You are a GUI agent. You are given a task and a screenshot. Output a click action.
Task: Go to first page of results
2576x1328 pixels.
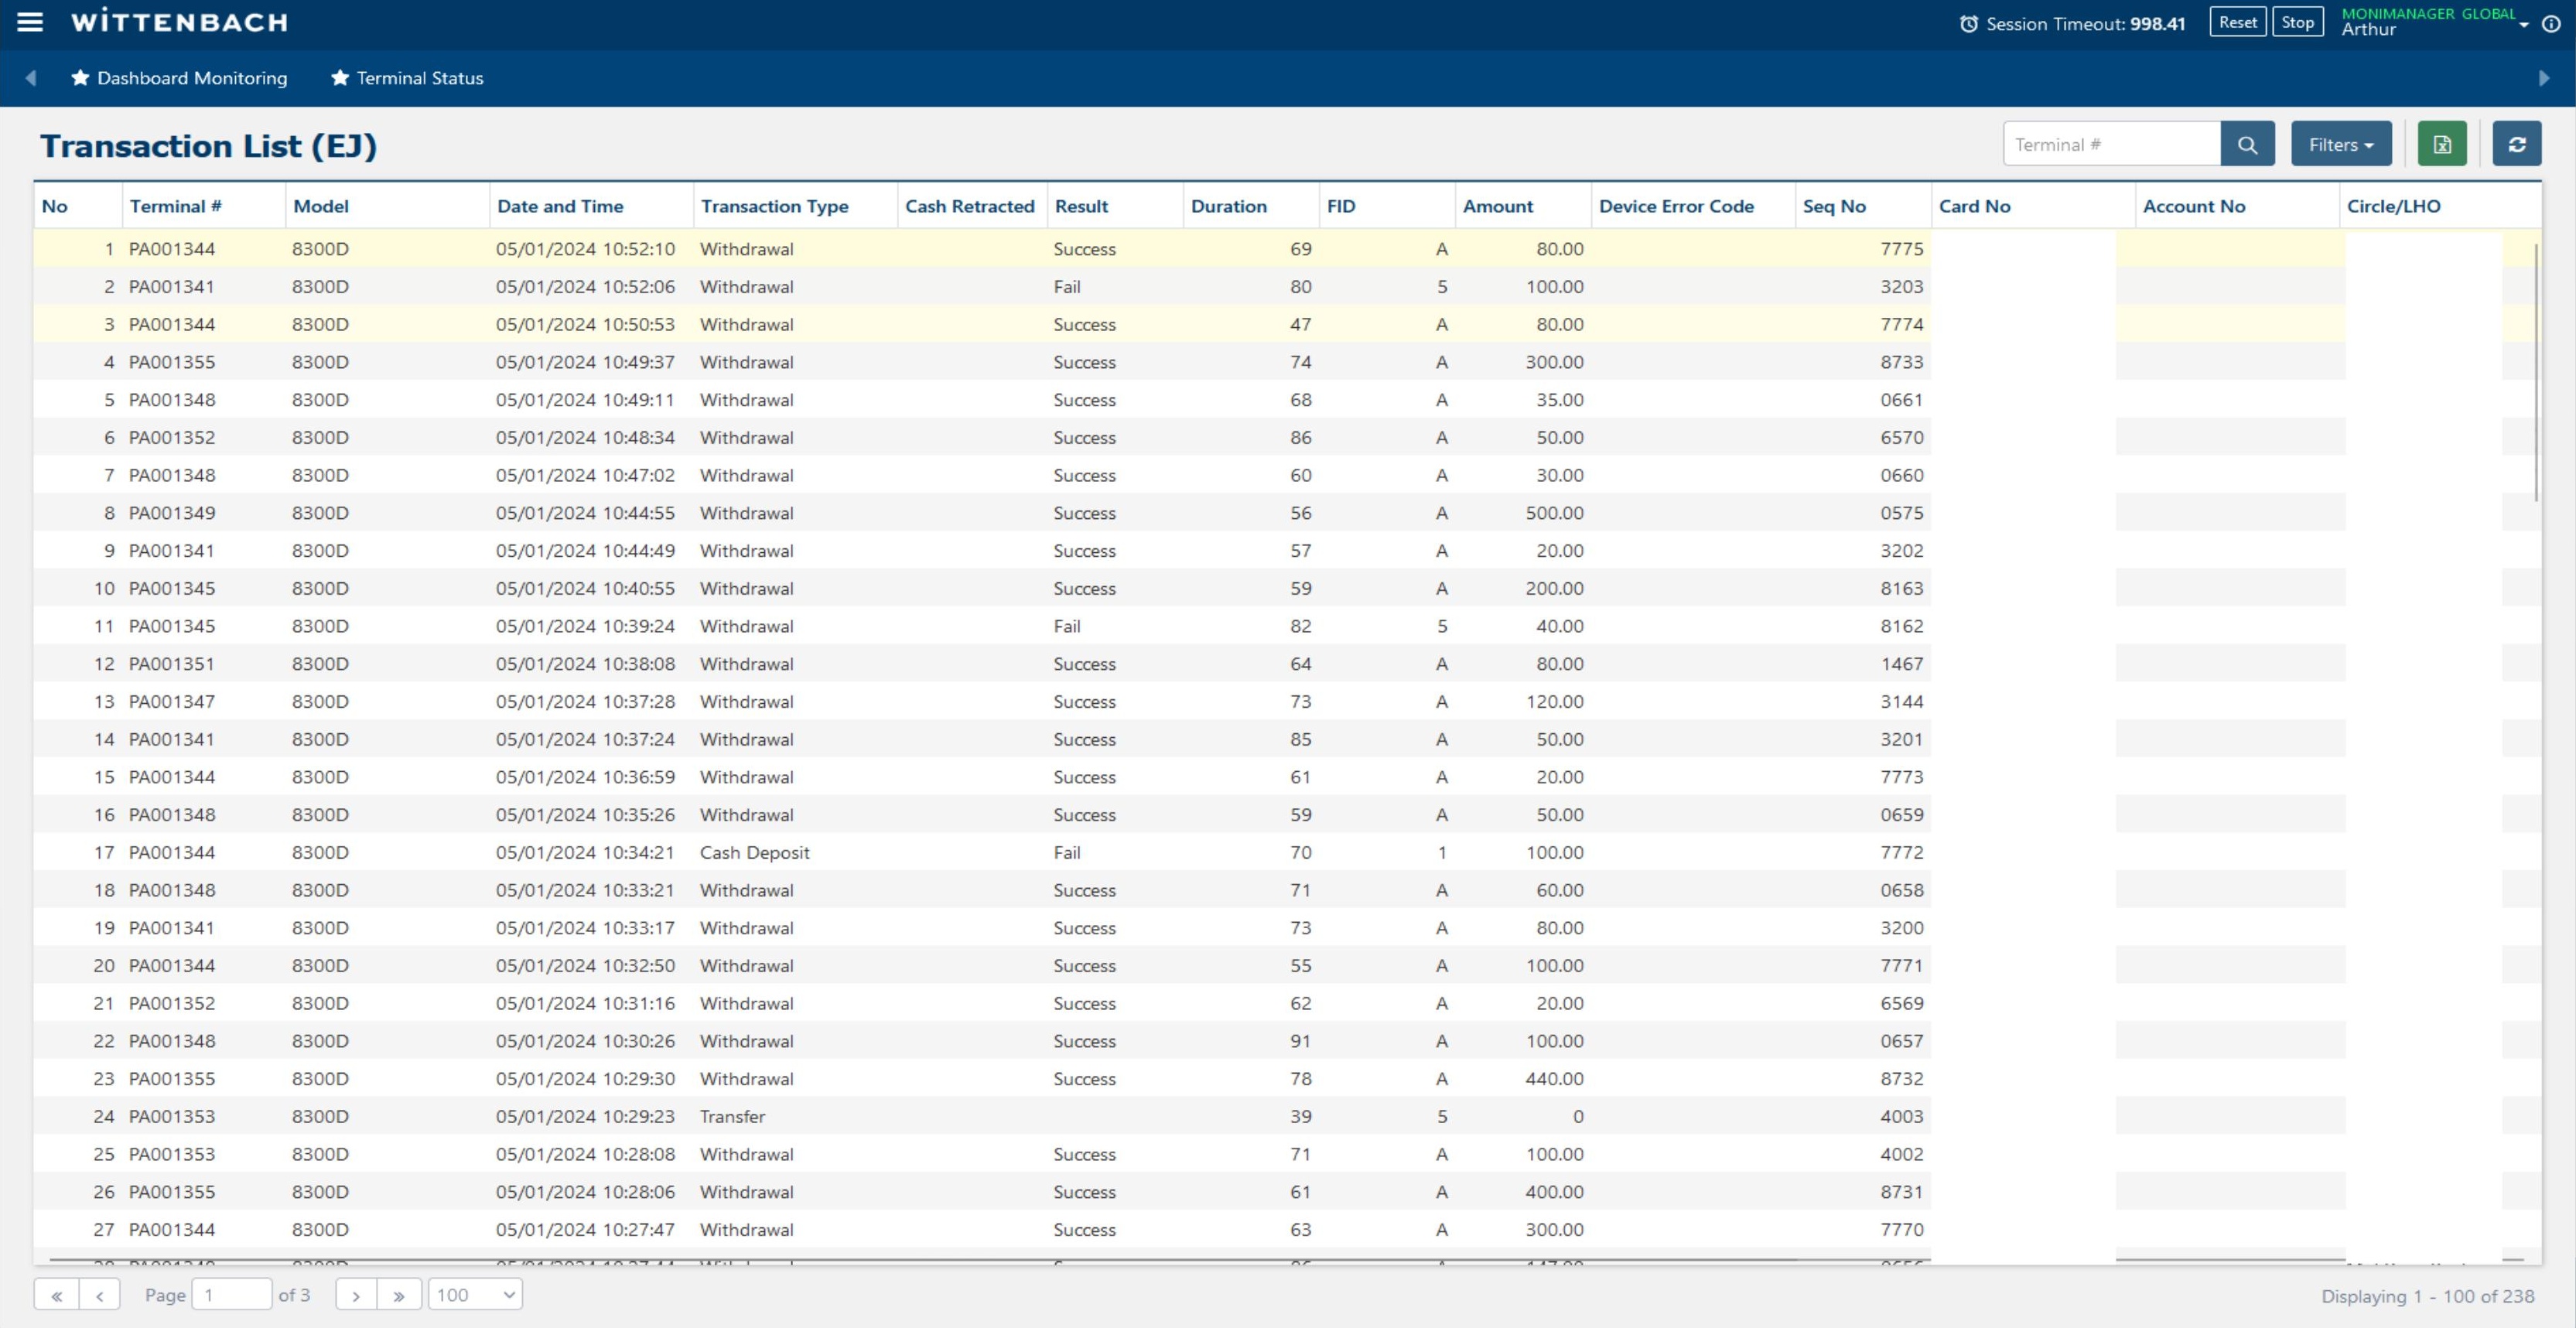pos(56,1295)
